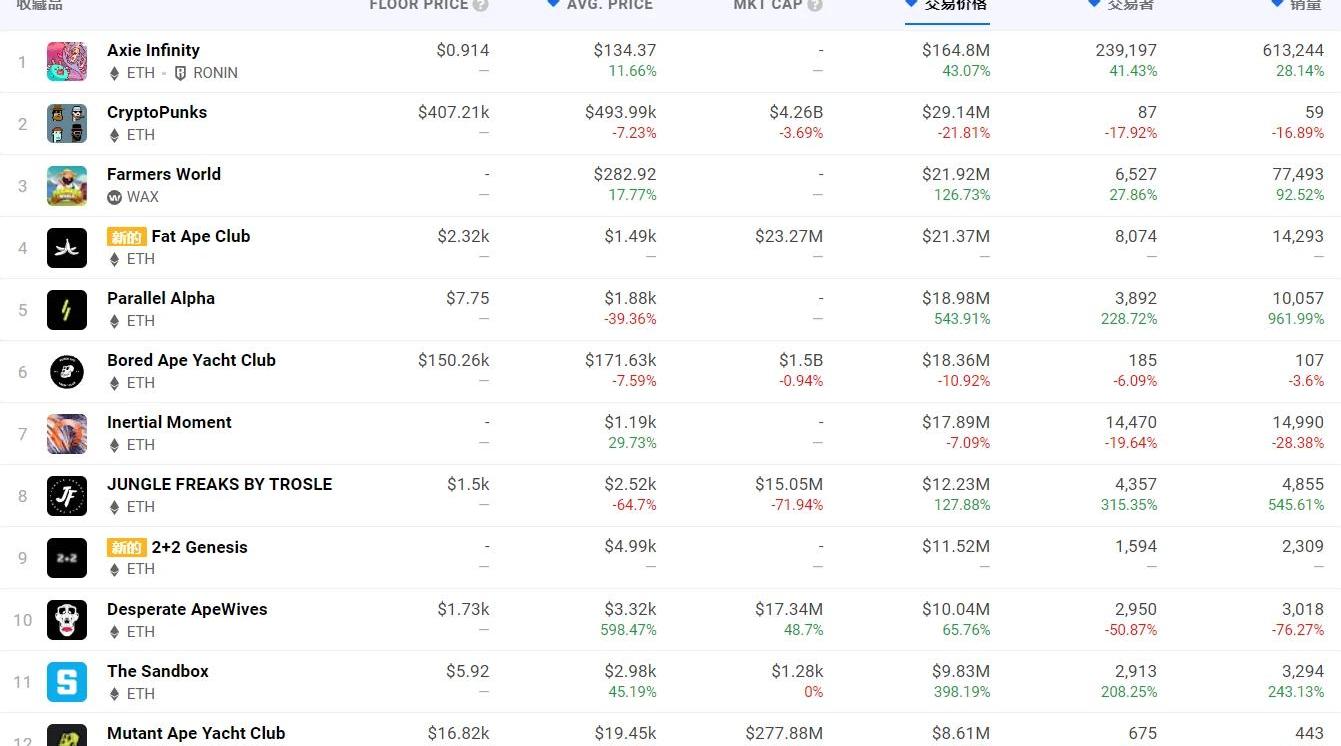The image size is (1341, 746).
Task: Click the Parallel Alpha logo icon
Action: (x=67, y=310)
